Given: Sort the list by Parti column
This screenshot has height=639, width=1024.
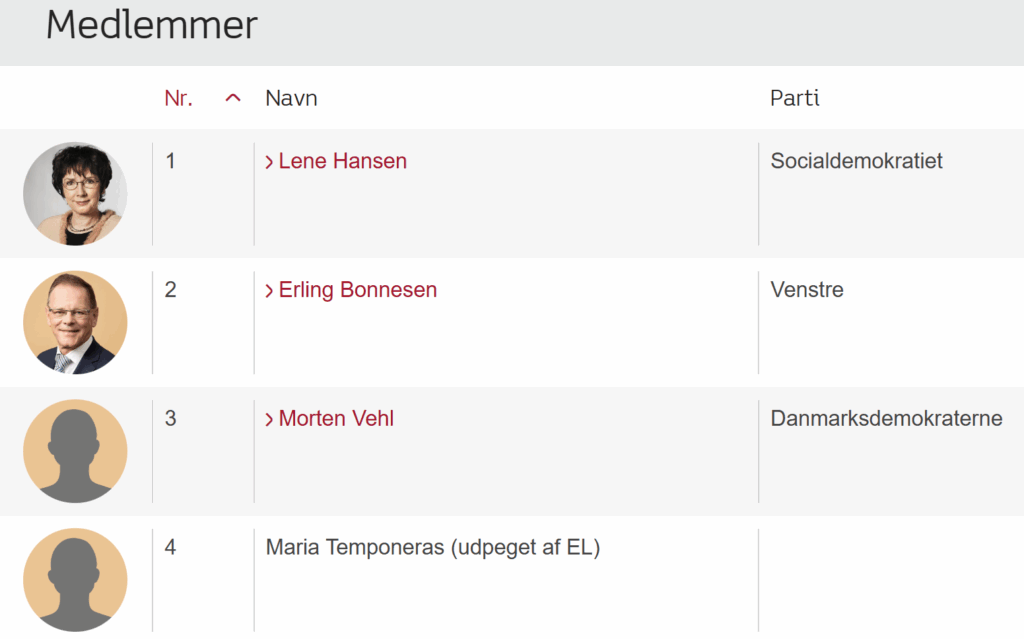Looking at the screenshot, I should coord(794,98).
